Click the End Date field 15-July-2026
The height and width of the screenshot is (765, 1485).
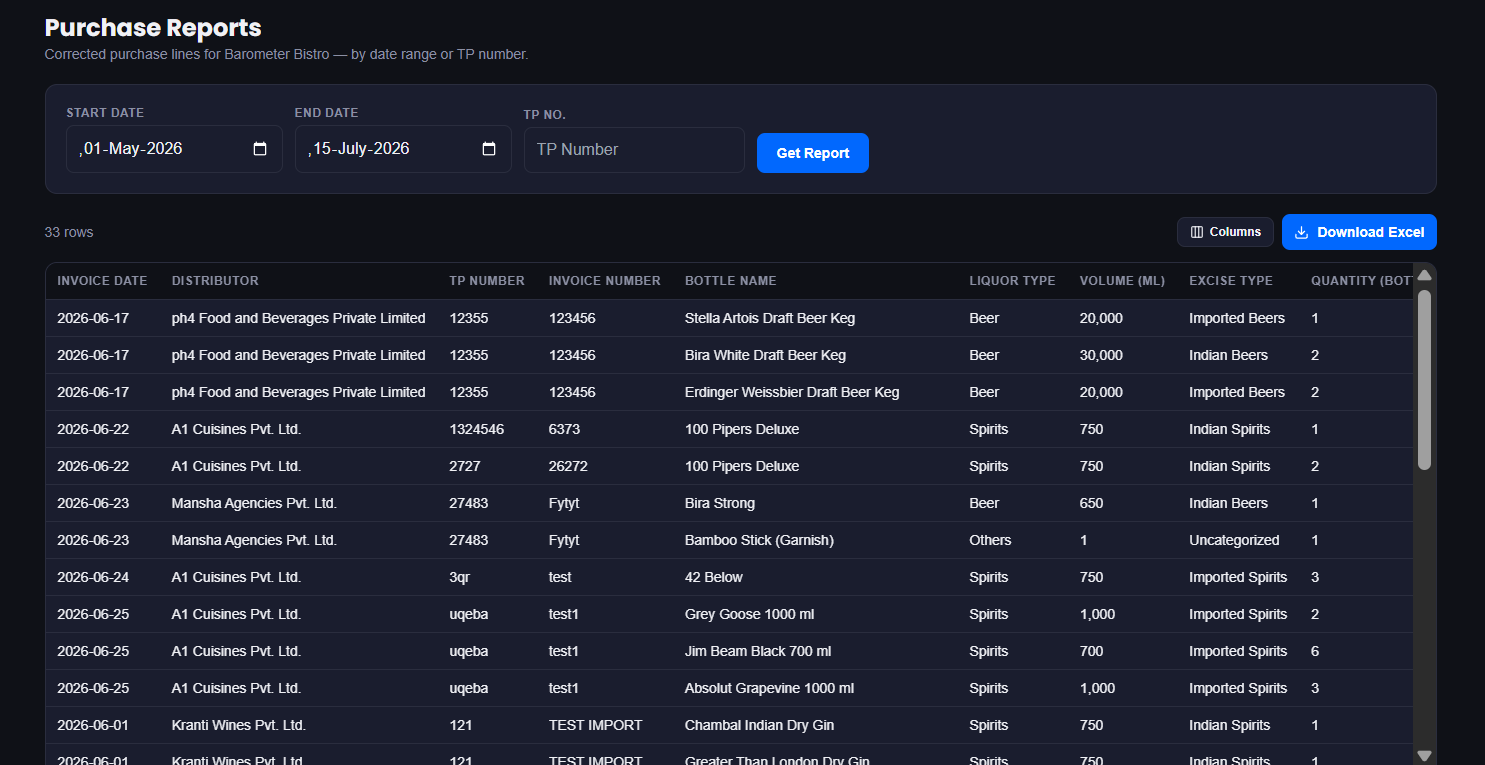[403, 149]
